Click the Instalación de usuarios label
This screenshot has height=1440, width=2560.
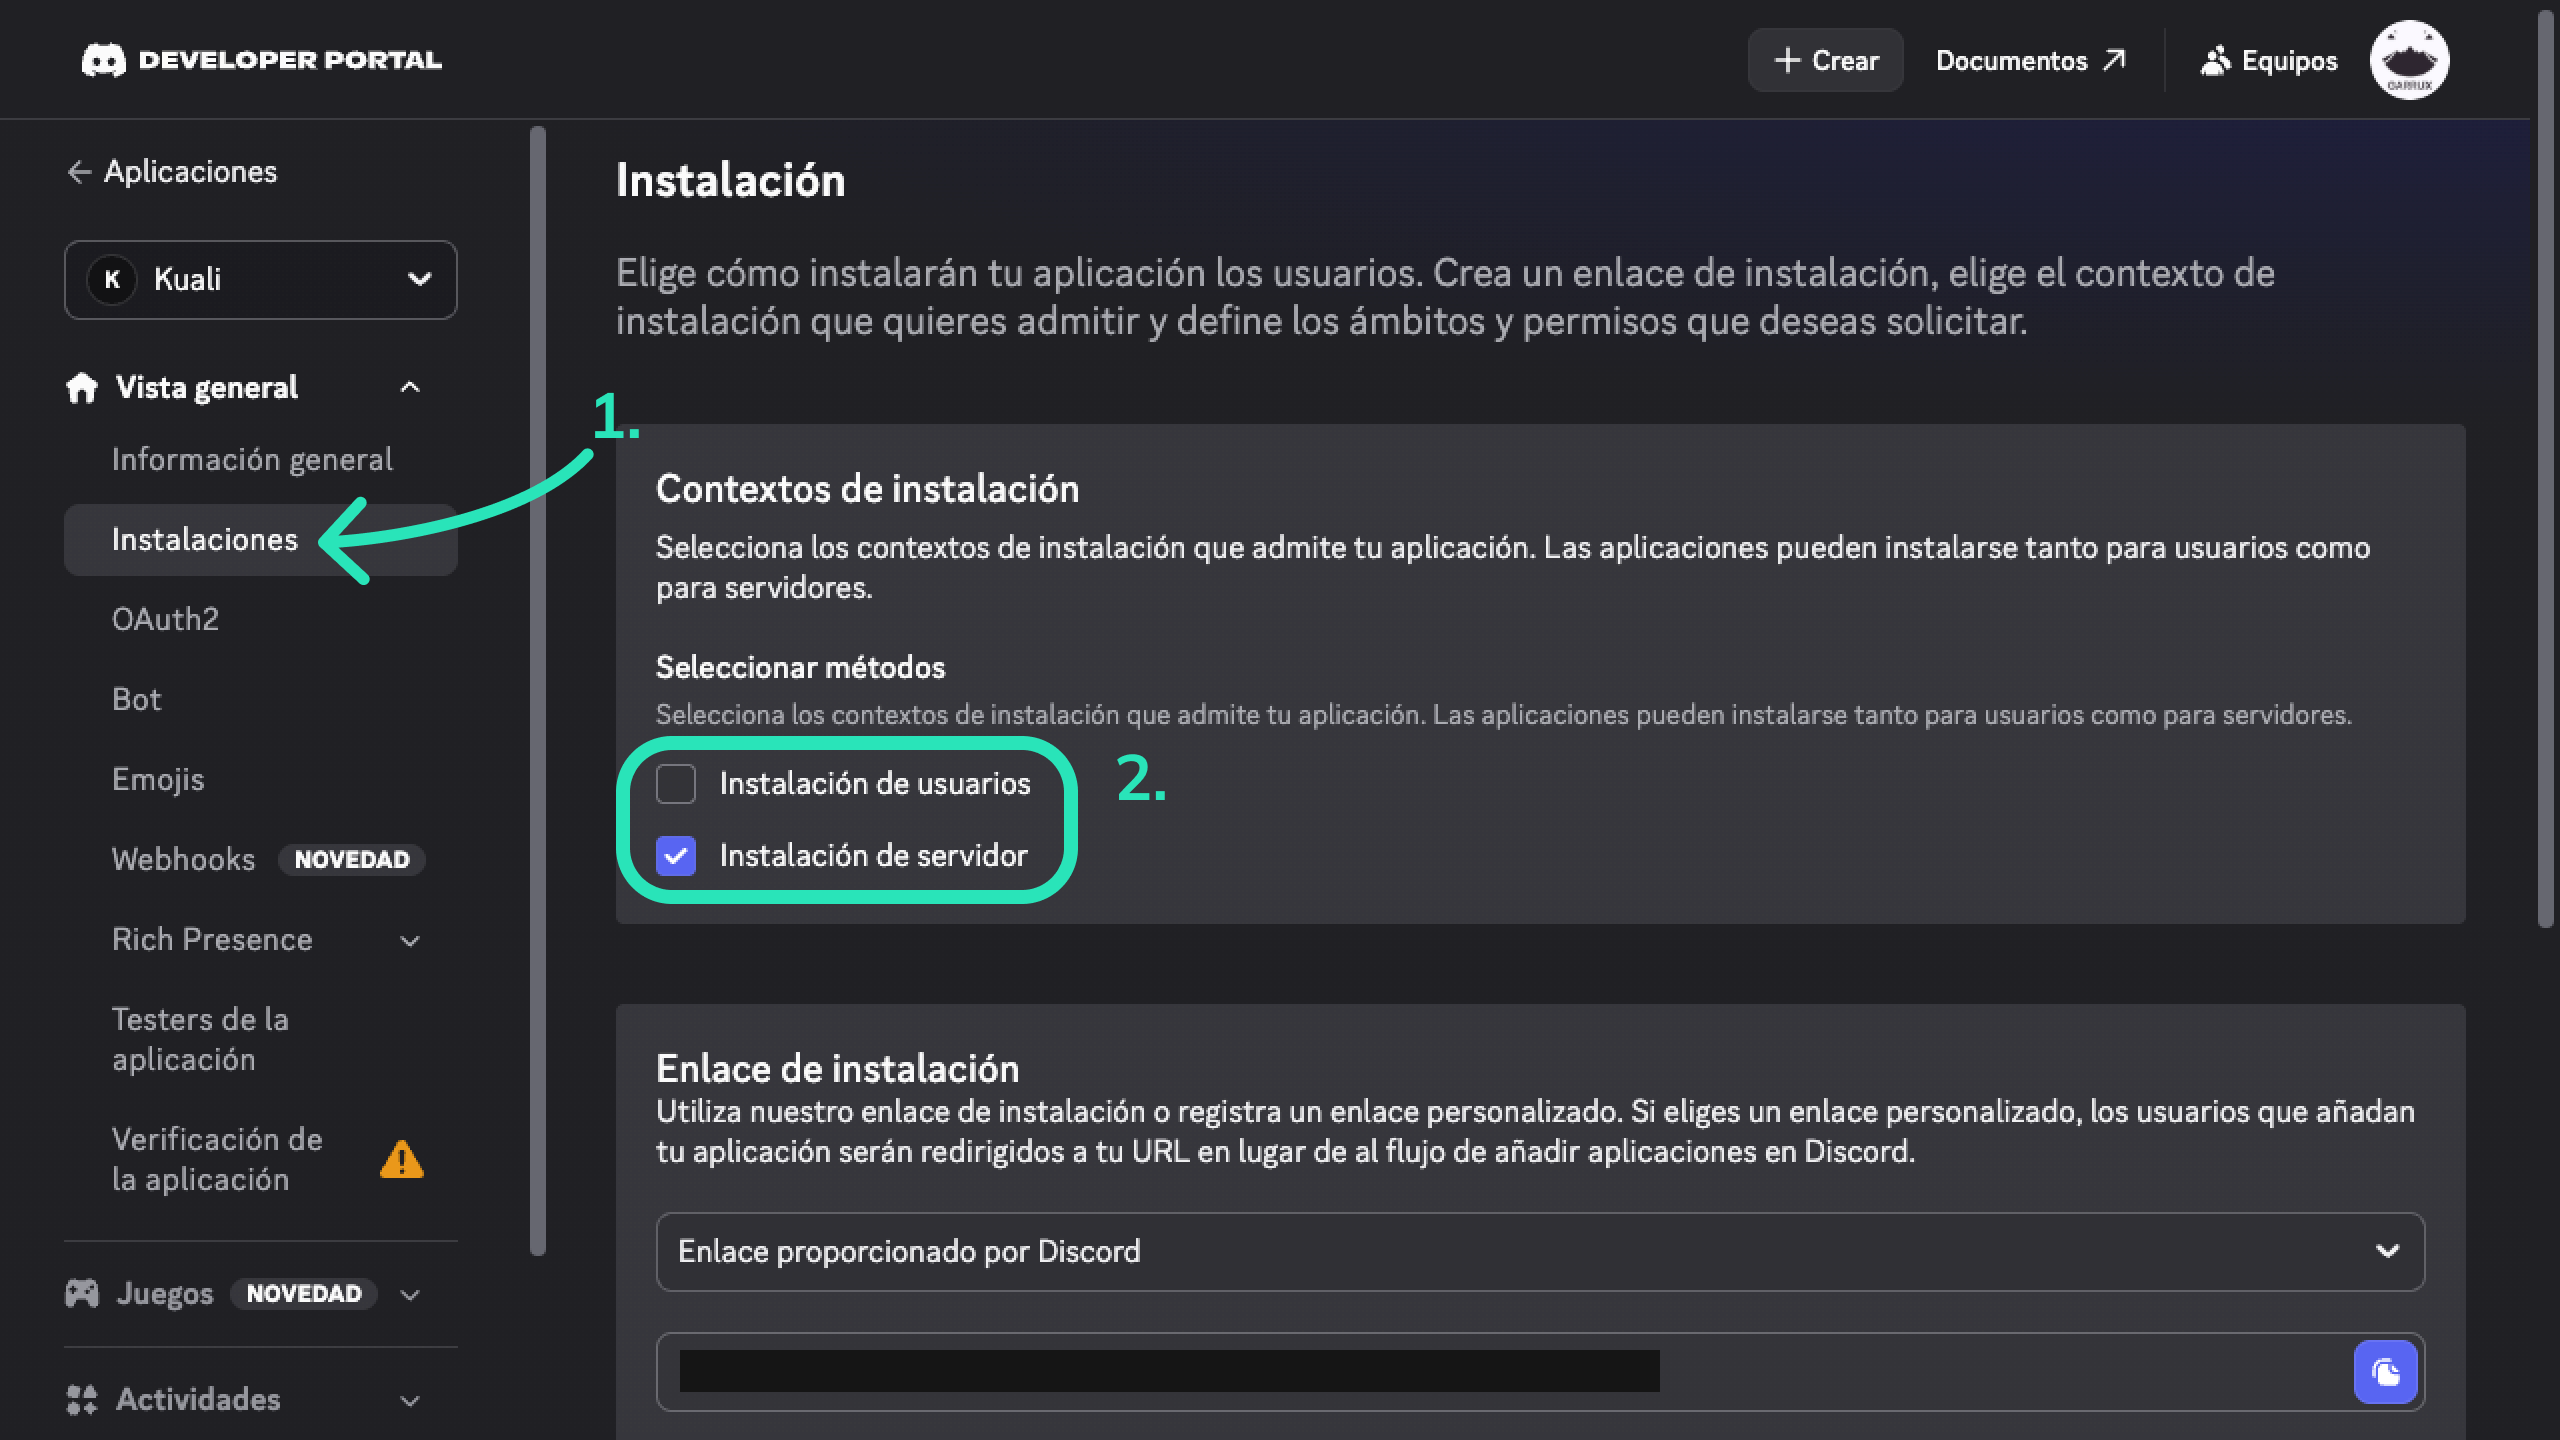[x=875, y=784]
